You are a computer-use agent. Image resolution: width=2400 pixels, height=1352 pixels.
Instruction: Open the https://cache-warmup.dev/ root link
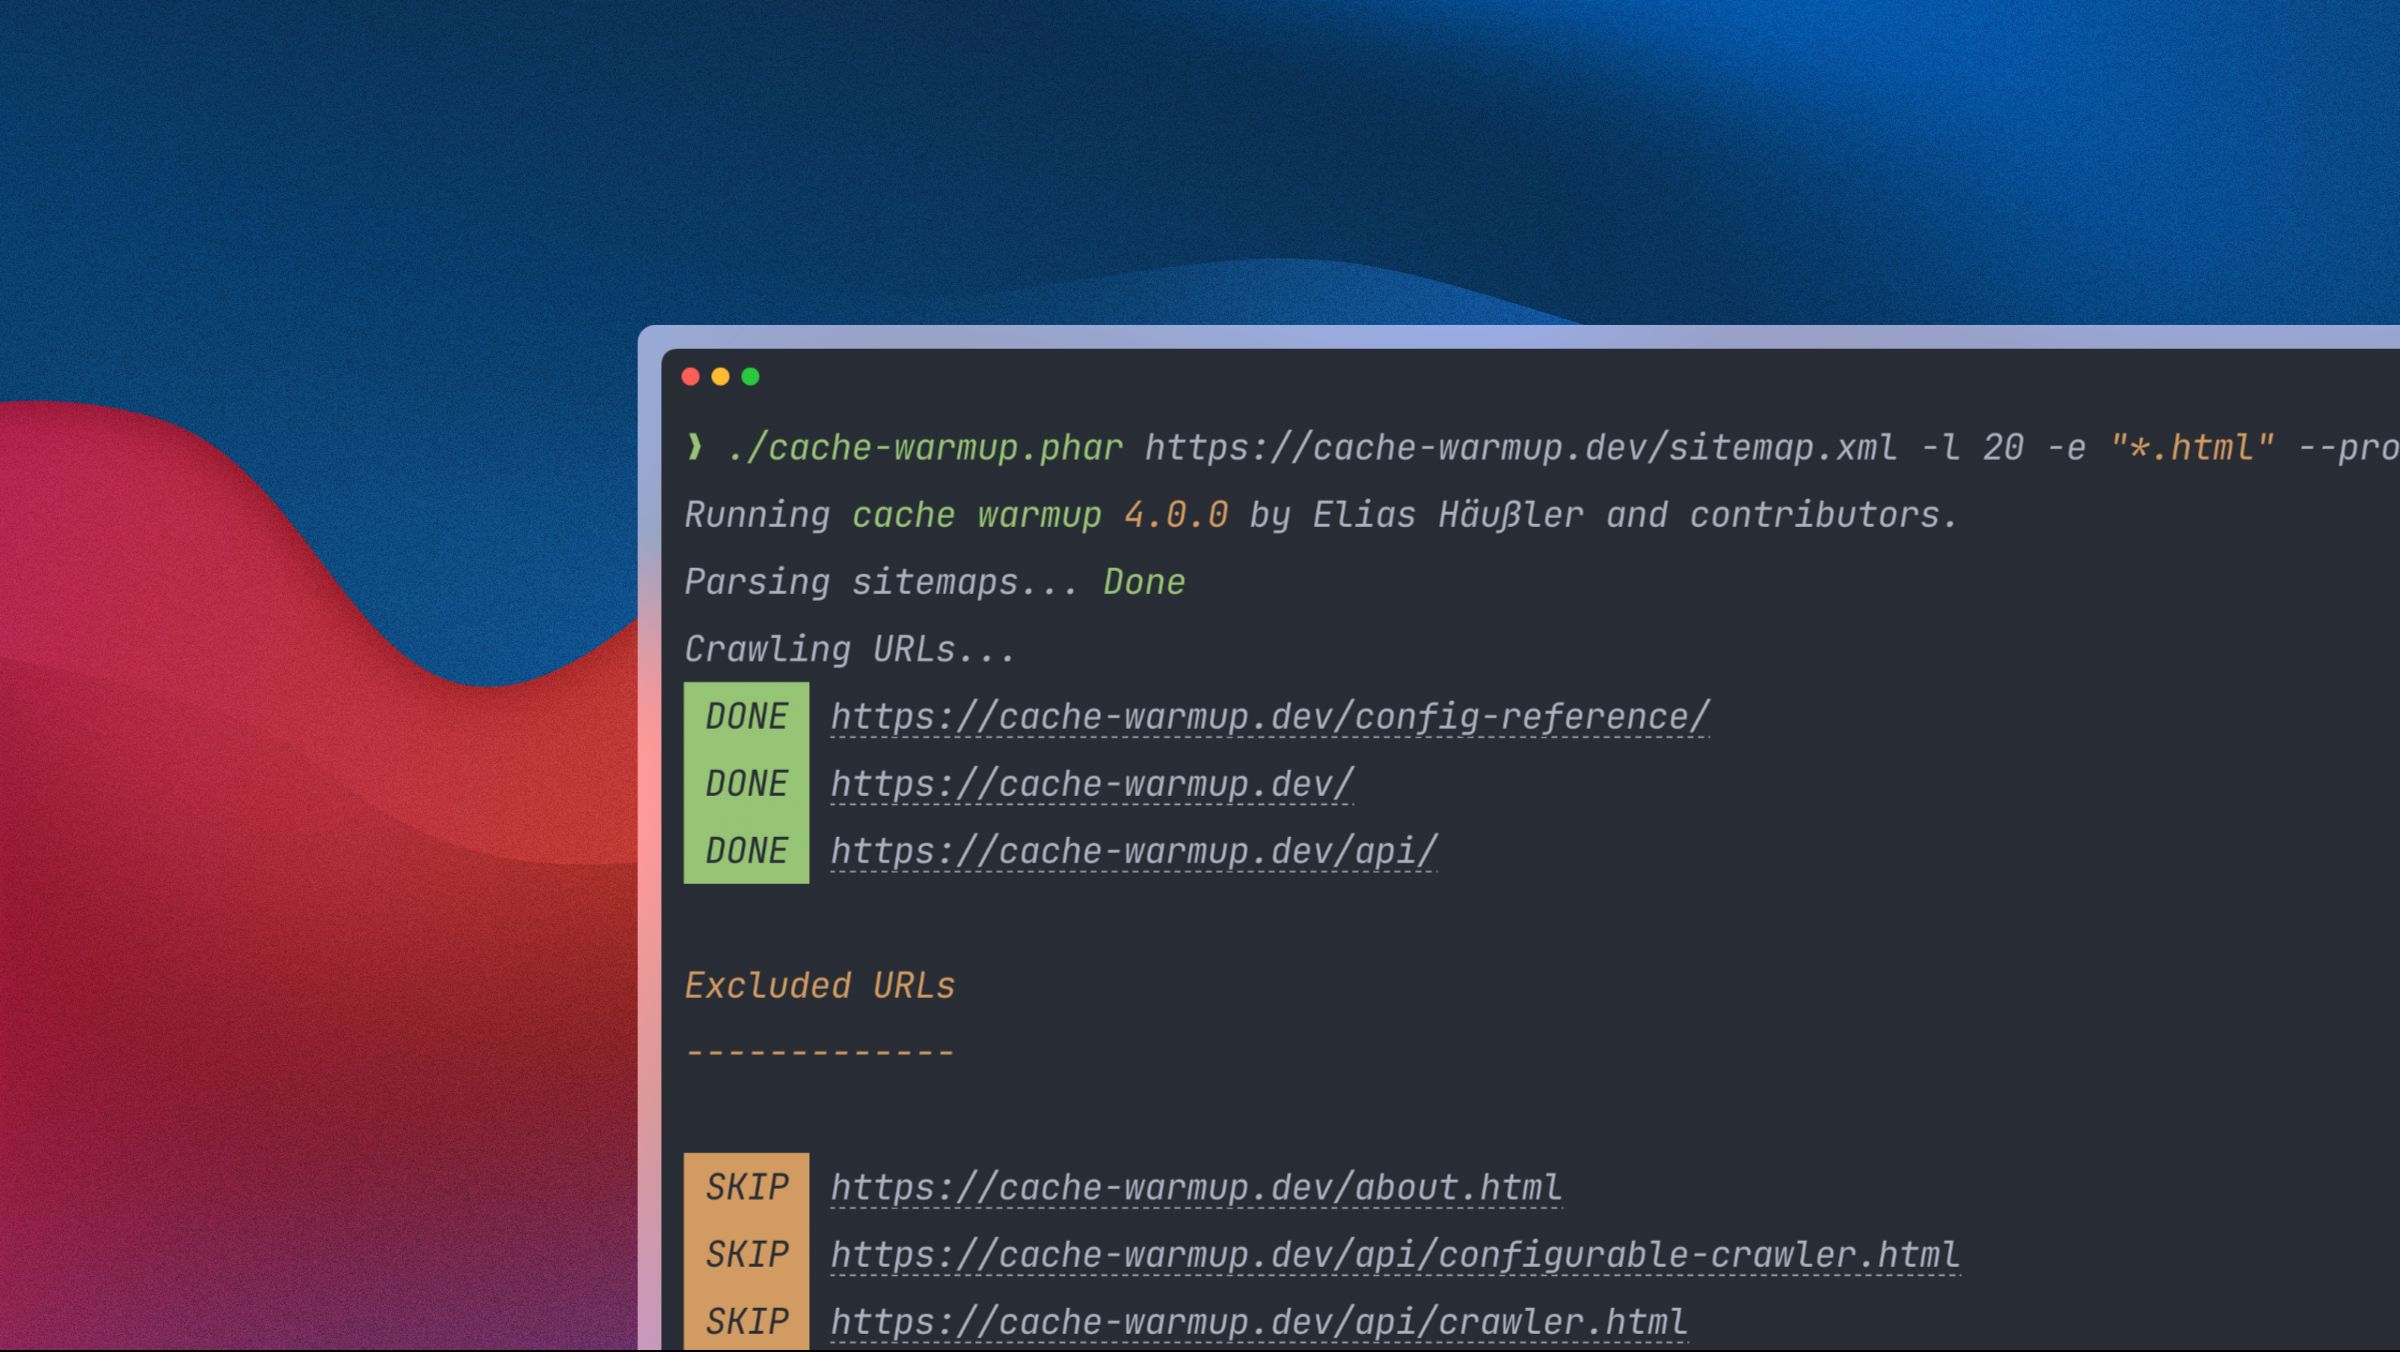click(1092, 784)
